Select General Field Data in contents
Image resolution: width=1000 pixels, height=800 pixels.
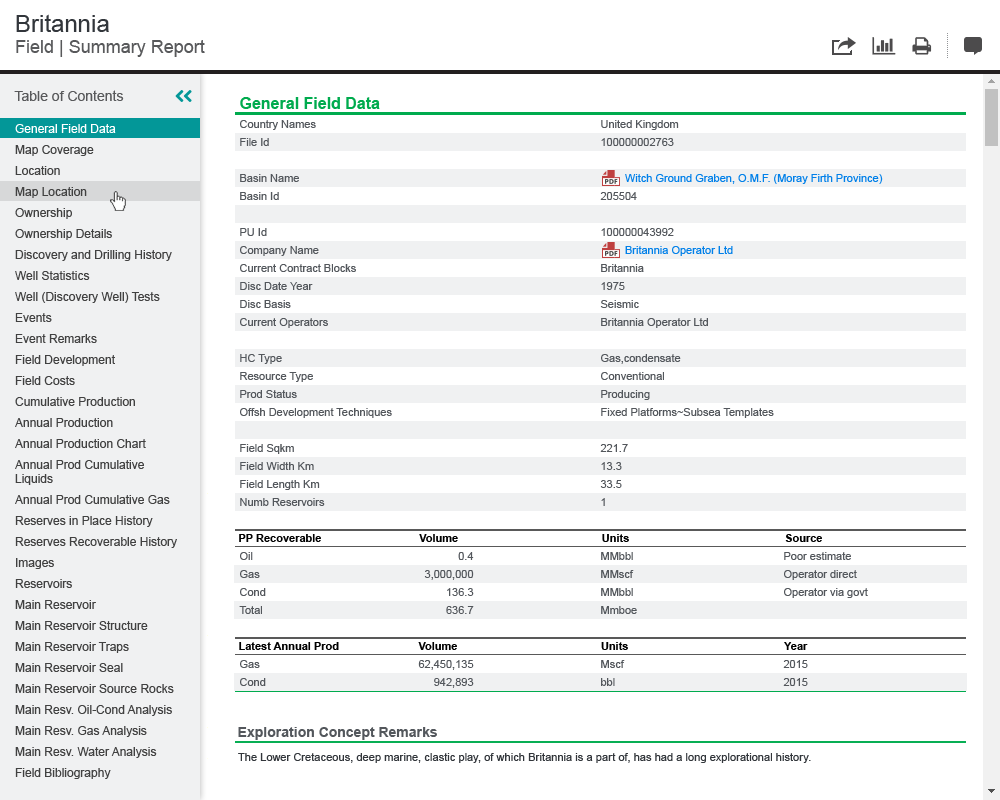click(x=100, y=128)
